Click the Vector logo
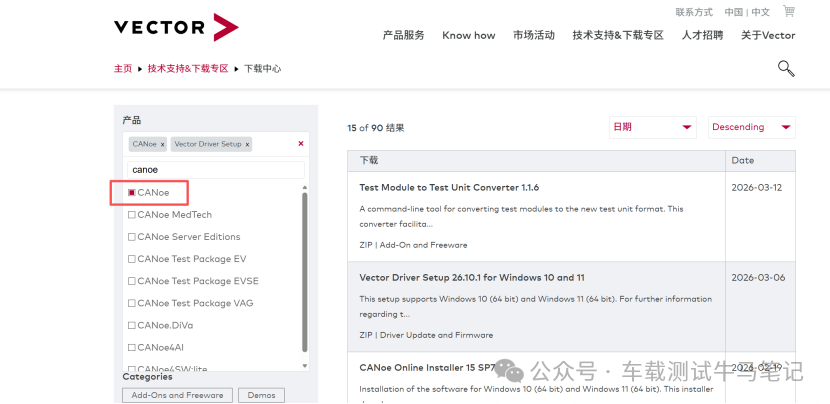 click(176, 28)
